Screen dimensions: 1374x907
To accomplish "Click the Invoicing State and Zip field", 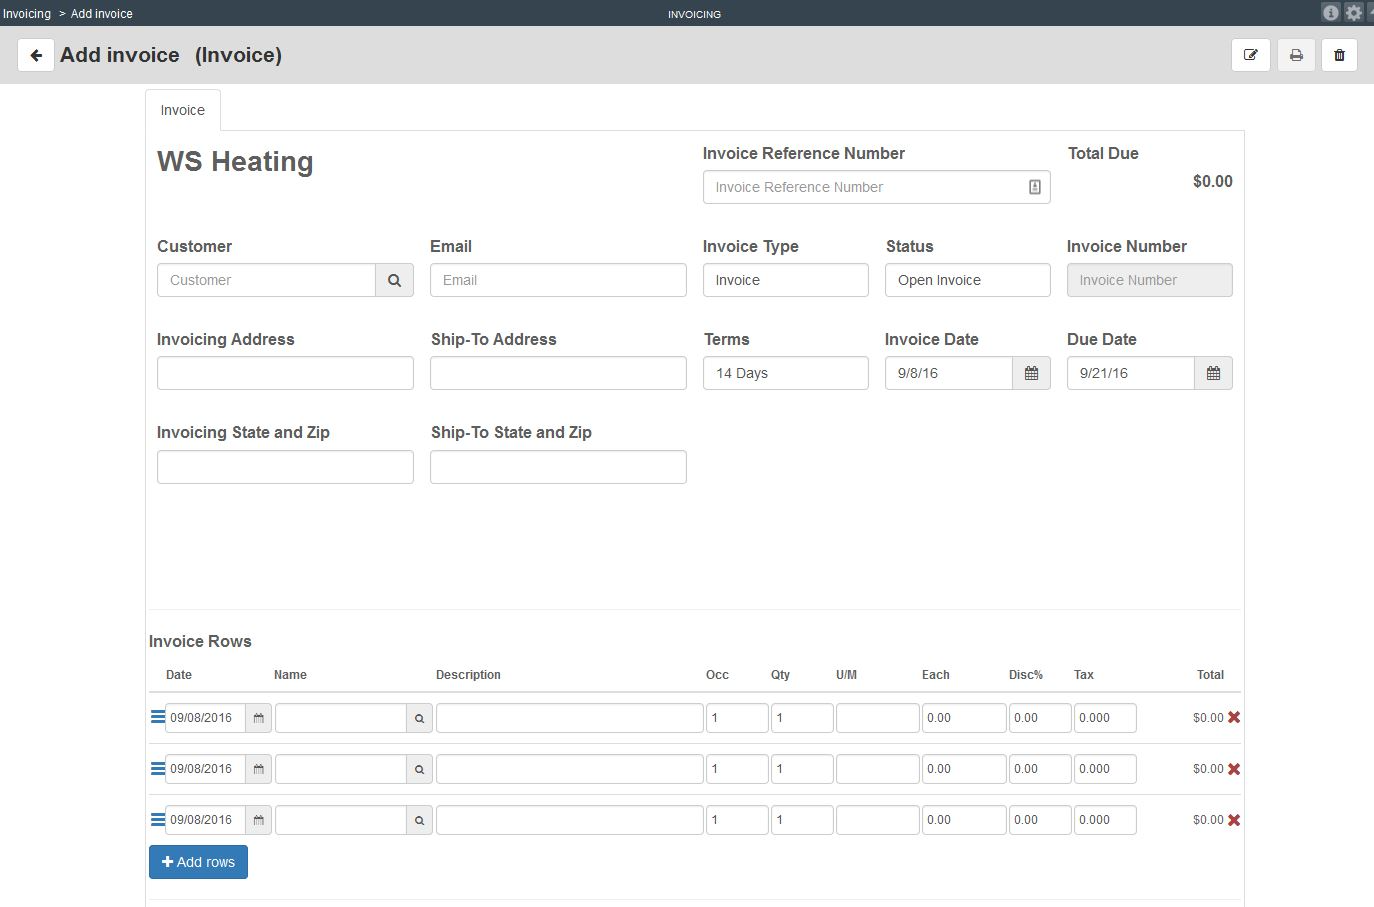I will coord(285,467).
